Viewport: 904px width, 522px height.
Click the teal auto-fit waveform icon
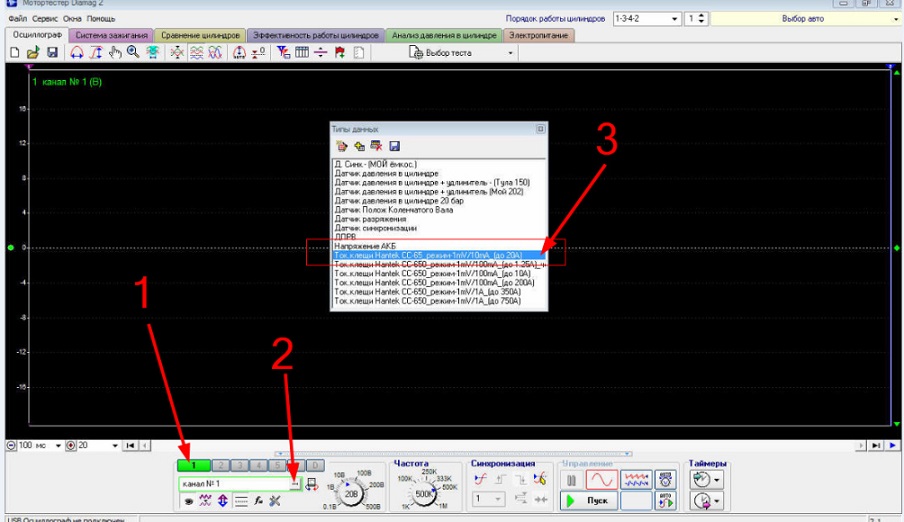click(x=153, y=52)
